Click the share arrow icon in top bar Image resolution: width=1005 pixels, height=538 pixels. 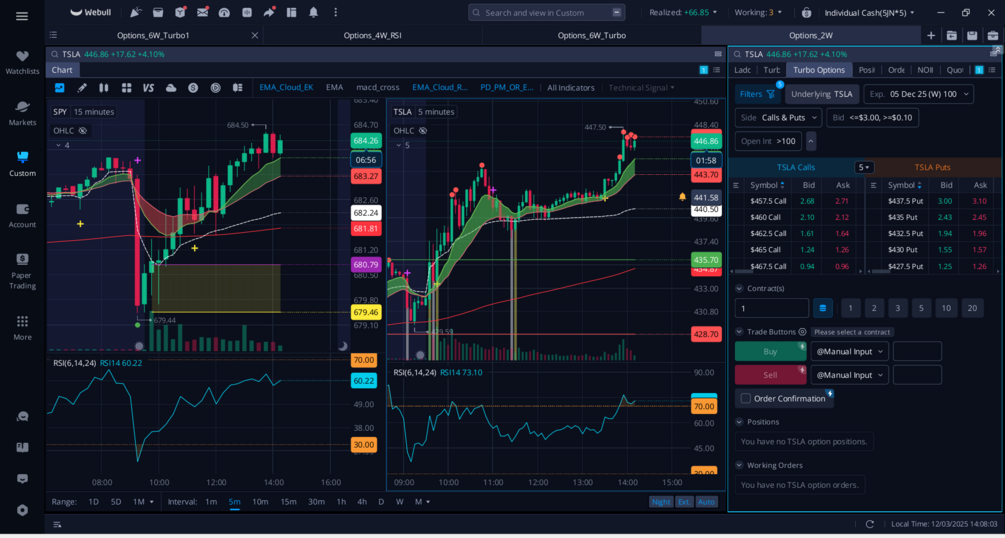click(x=269, y=12)
